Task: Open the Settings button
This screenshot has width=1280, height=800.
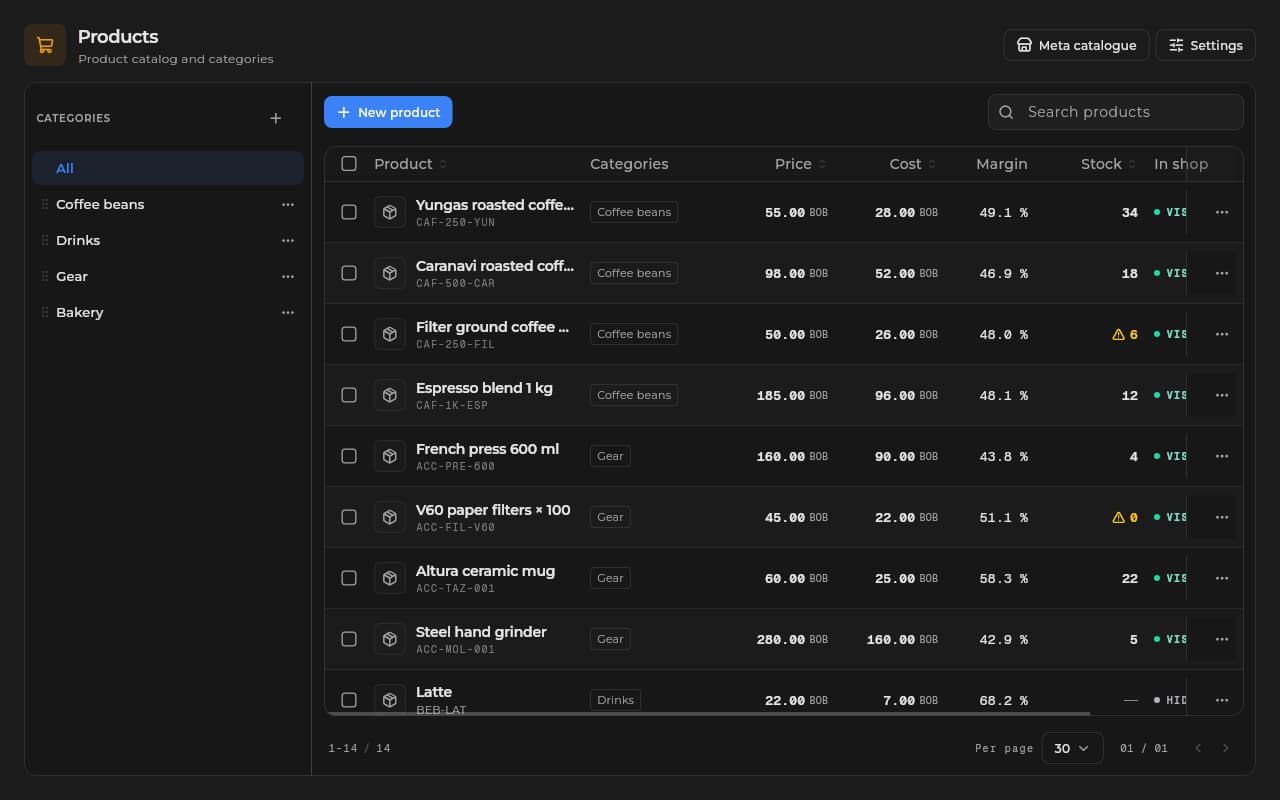Action: click(x=1205, y=45)
